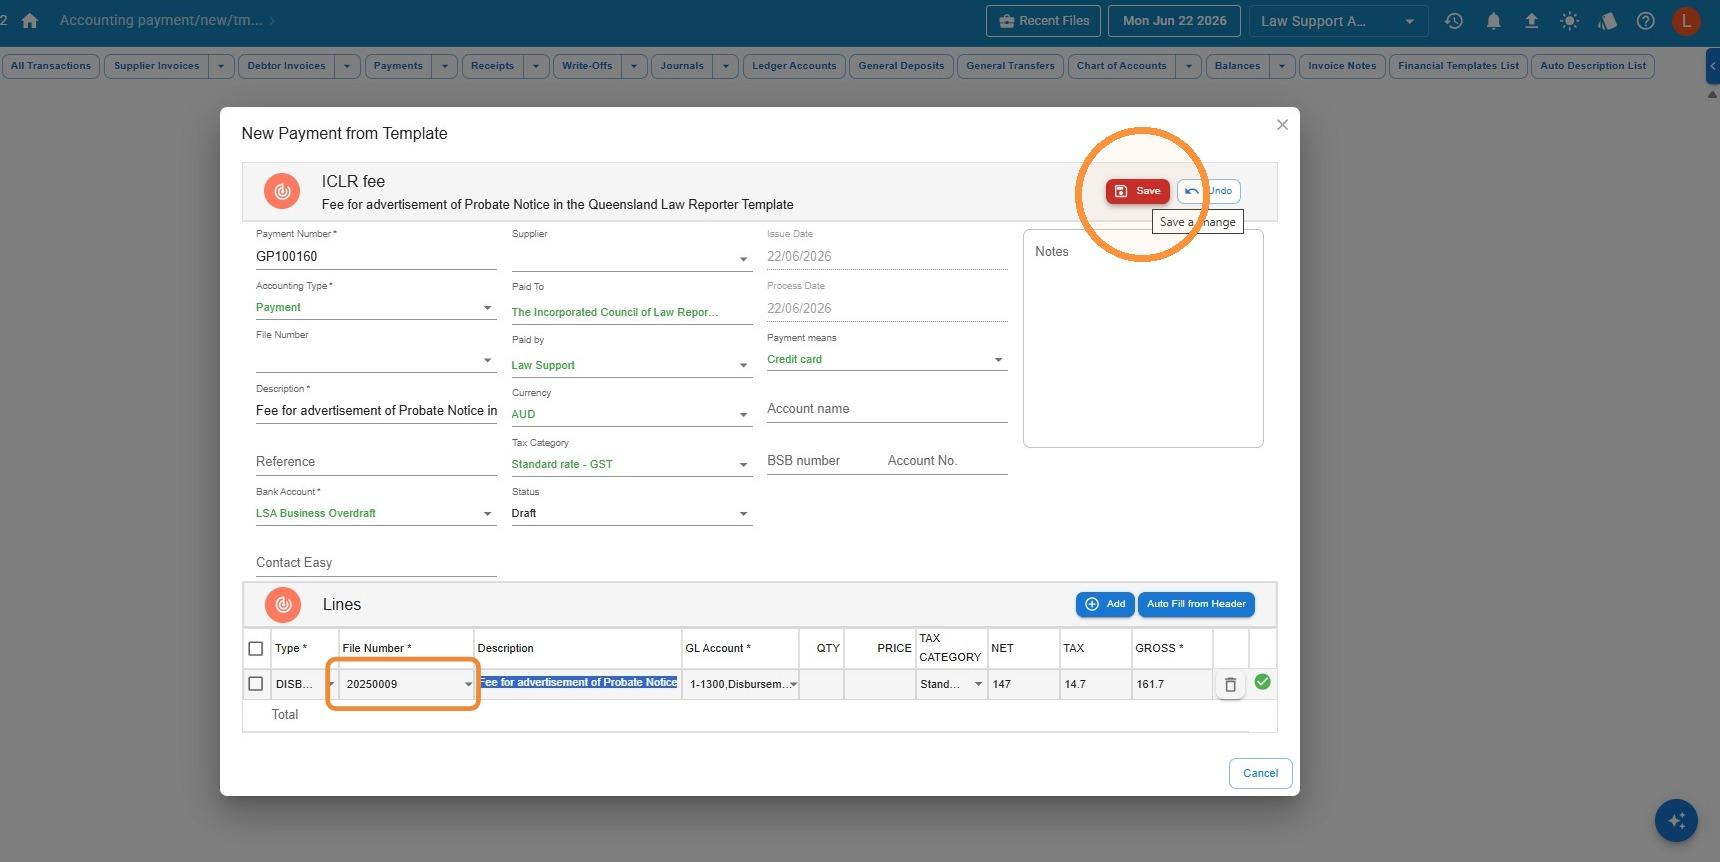Click the Payment Number field GP100160

pos(376,257)
